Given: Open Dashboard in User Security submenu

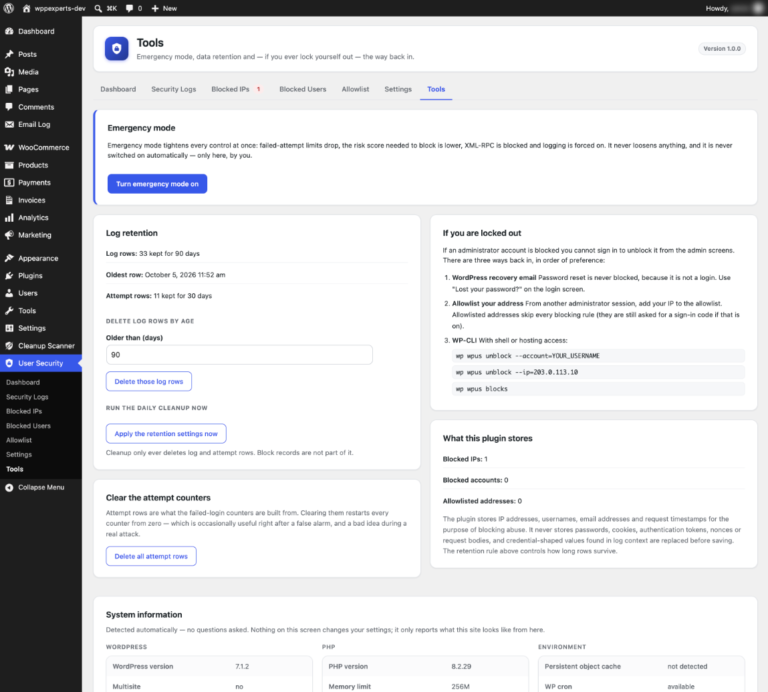Looking at the screenshot, I should pyautogui.click(x=23, y=382).
